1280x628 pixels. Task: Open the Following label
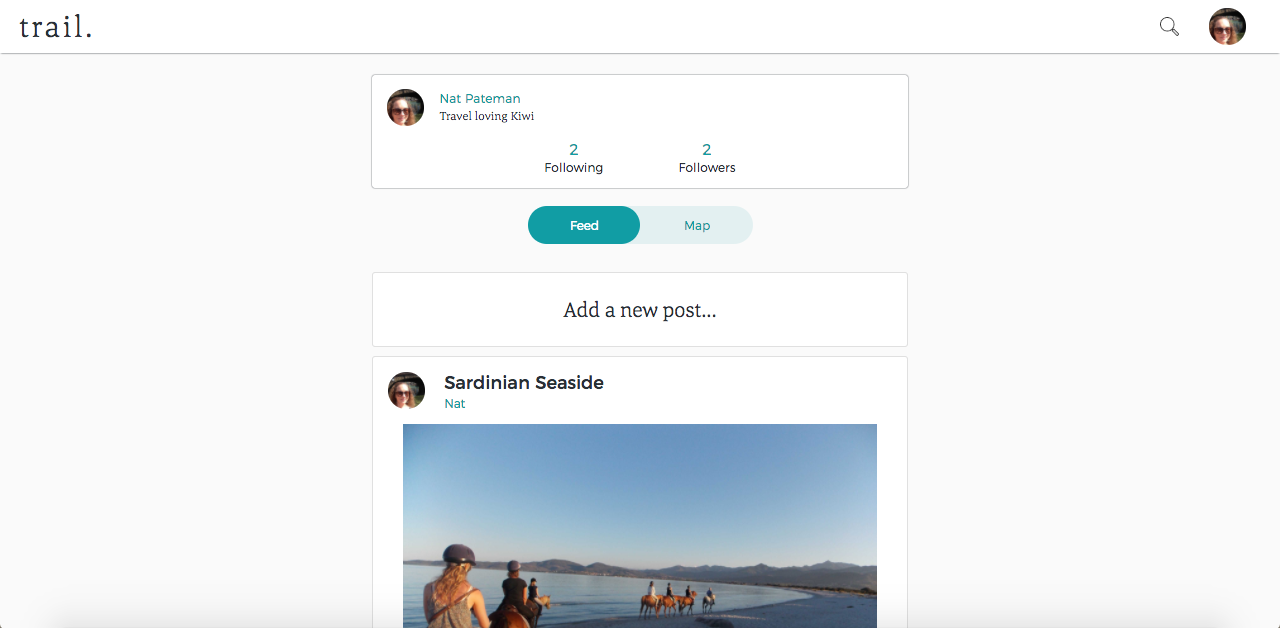pos(574,168)
